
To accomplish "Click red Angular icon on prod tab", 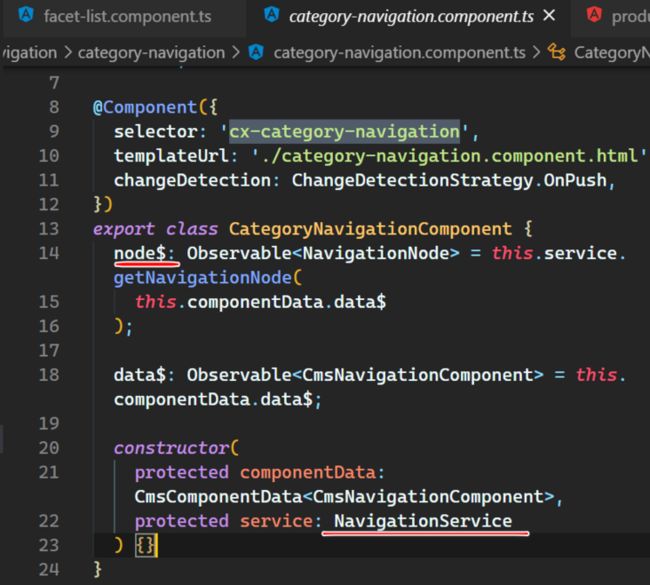I will [594, 15].
